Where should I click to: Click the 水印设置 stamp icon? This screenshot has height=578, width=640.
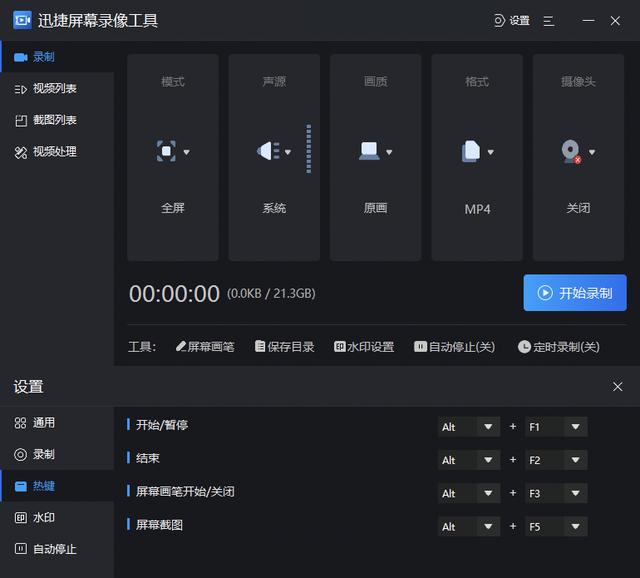(x=340, y=347)
